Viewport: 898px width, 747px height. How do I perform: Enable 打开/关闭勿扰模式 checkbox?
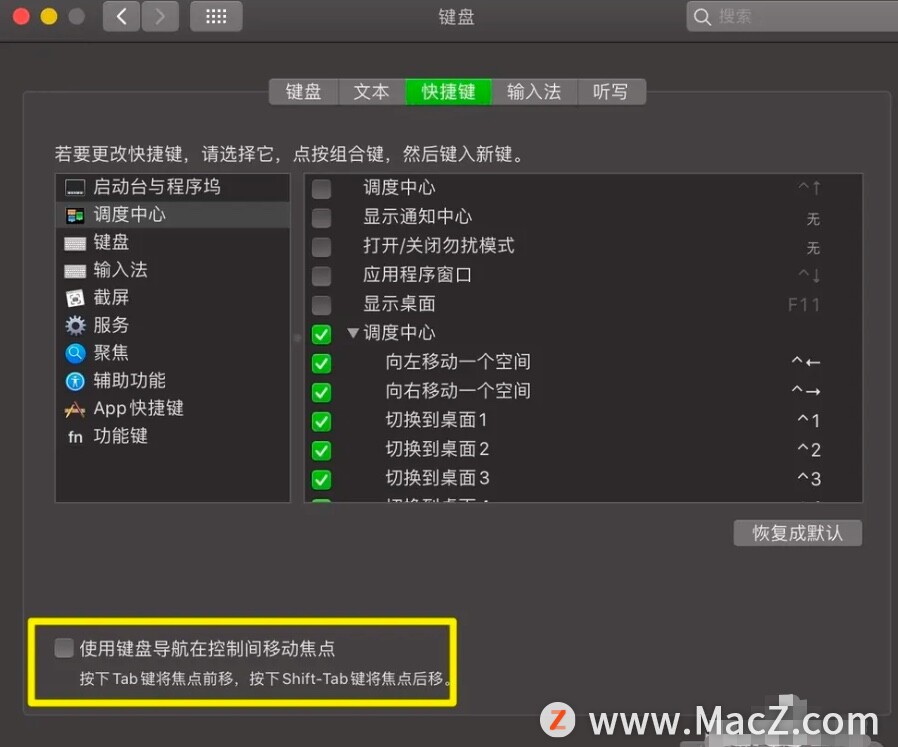pyautogui.click(x=321, y=247)
